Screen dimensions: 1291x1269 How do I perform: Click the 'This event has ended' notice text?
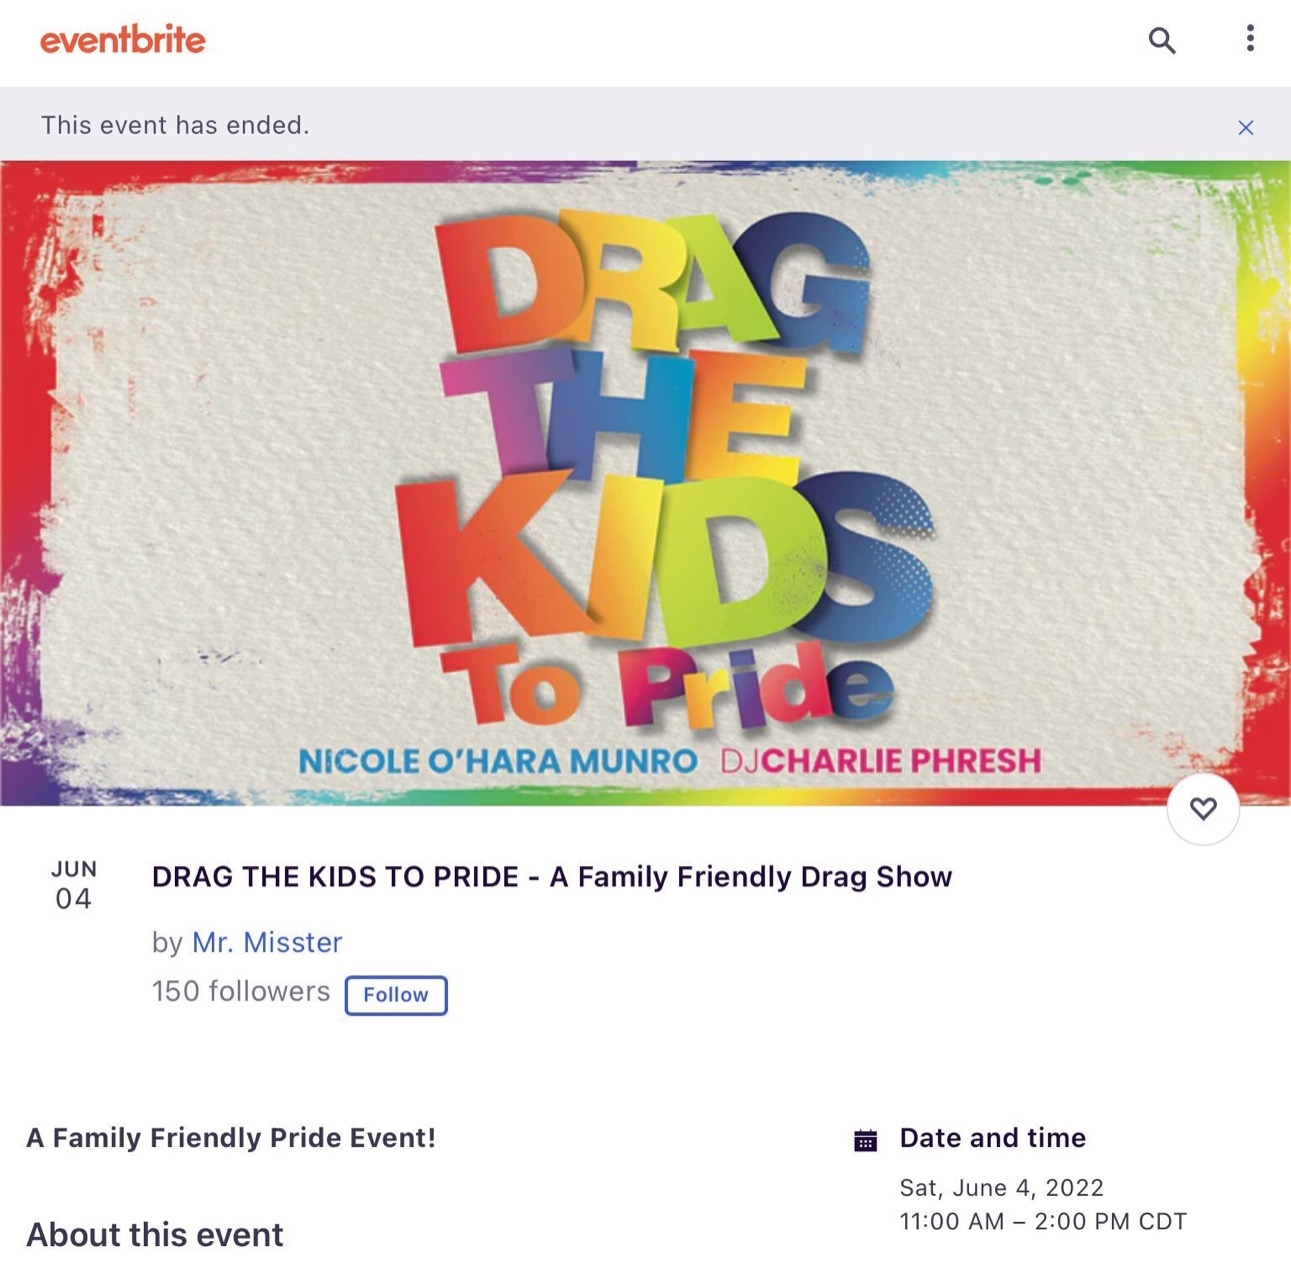(175, 125)
